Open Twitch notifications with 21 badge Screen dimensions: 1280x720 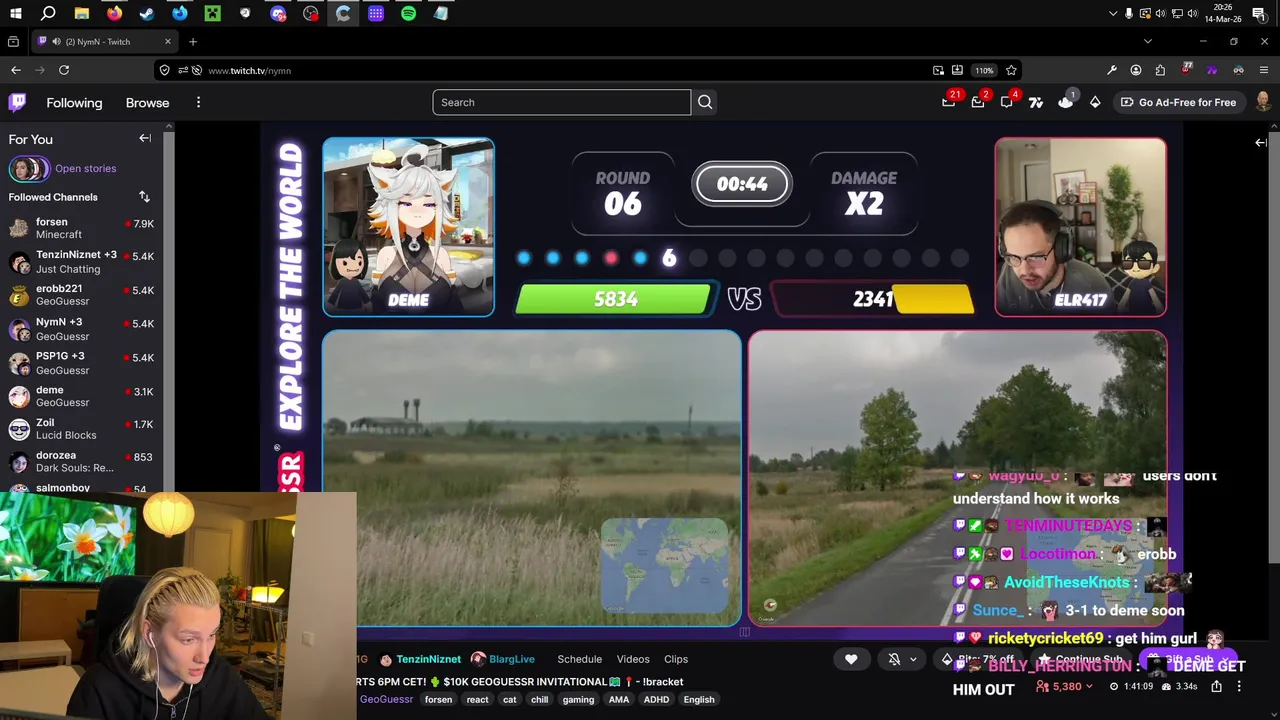pyautogui.click(x=948, y=102)
